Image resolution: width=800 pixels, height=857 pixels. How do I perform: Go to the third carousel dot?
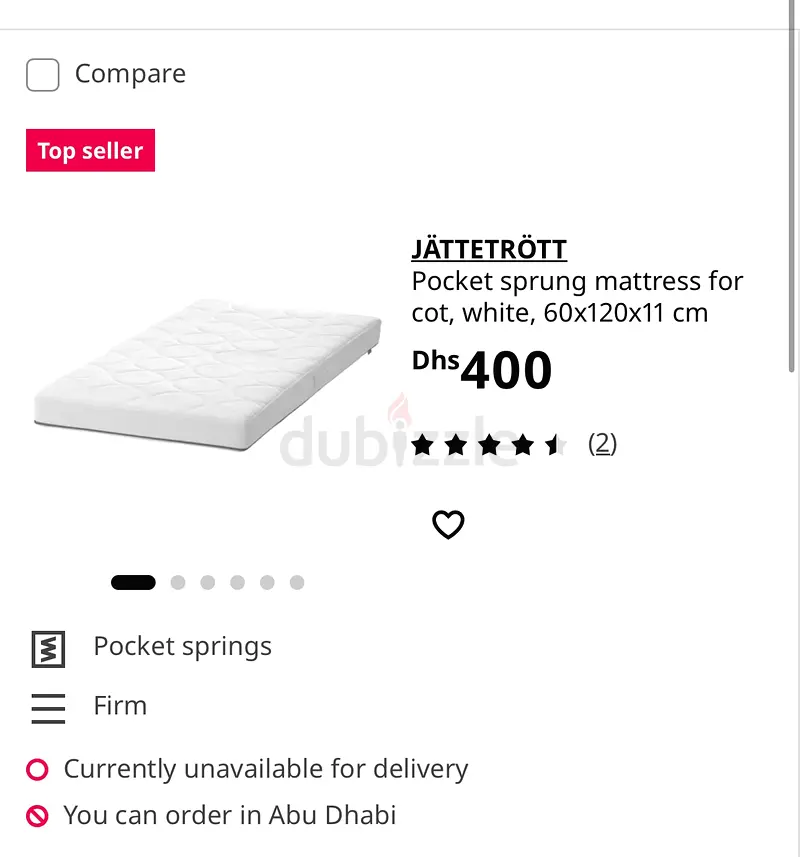click(207, 583)
